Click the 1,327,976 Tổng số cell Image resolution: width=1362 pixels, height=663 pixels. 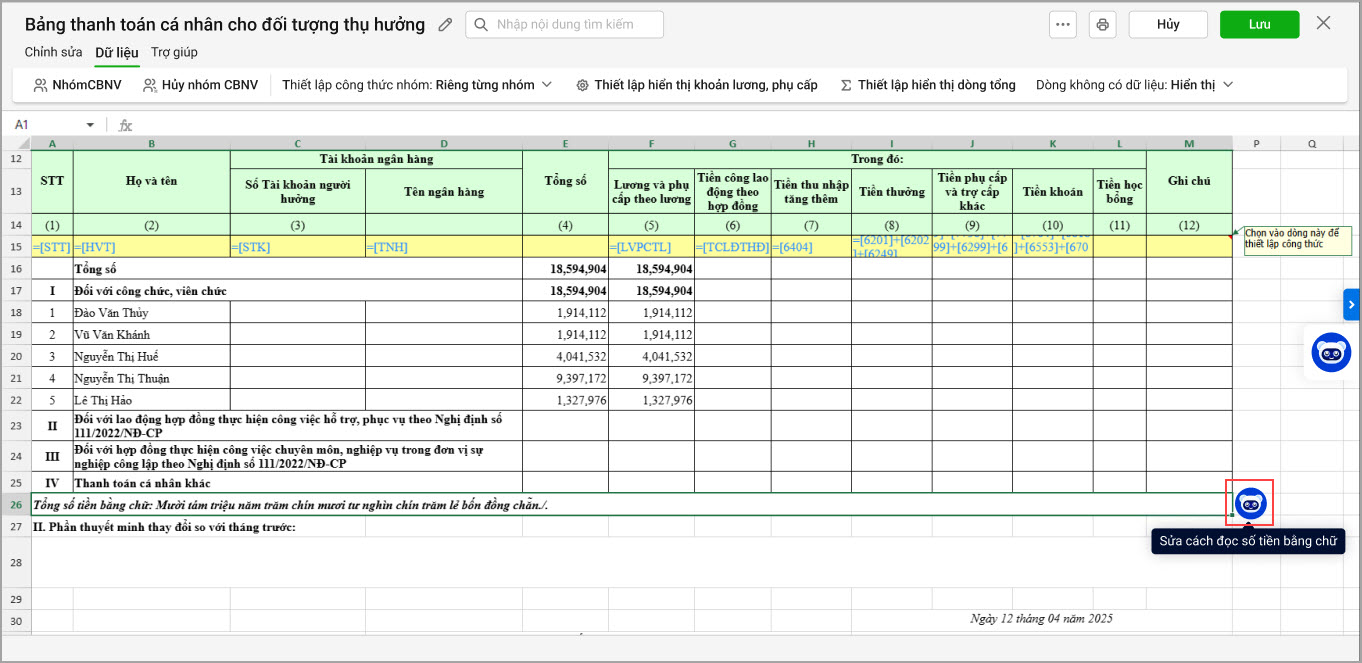565,401
